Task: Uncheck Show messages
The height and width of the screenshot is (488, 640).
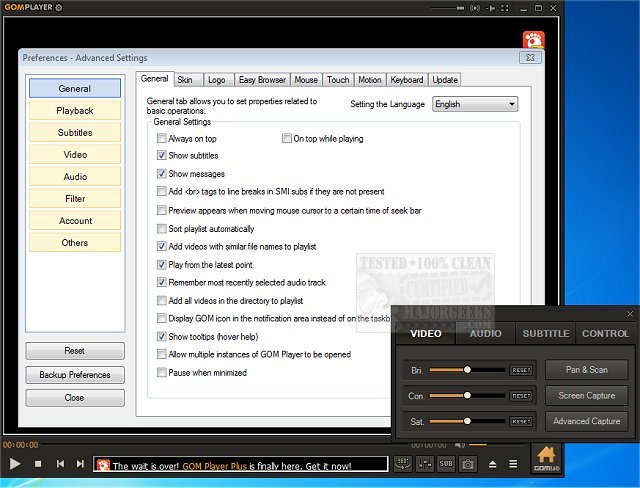Action: [162, 173]
